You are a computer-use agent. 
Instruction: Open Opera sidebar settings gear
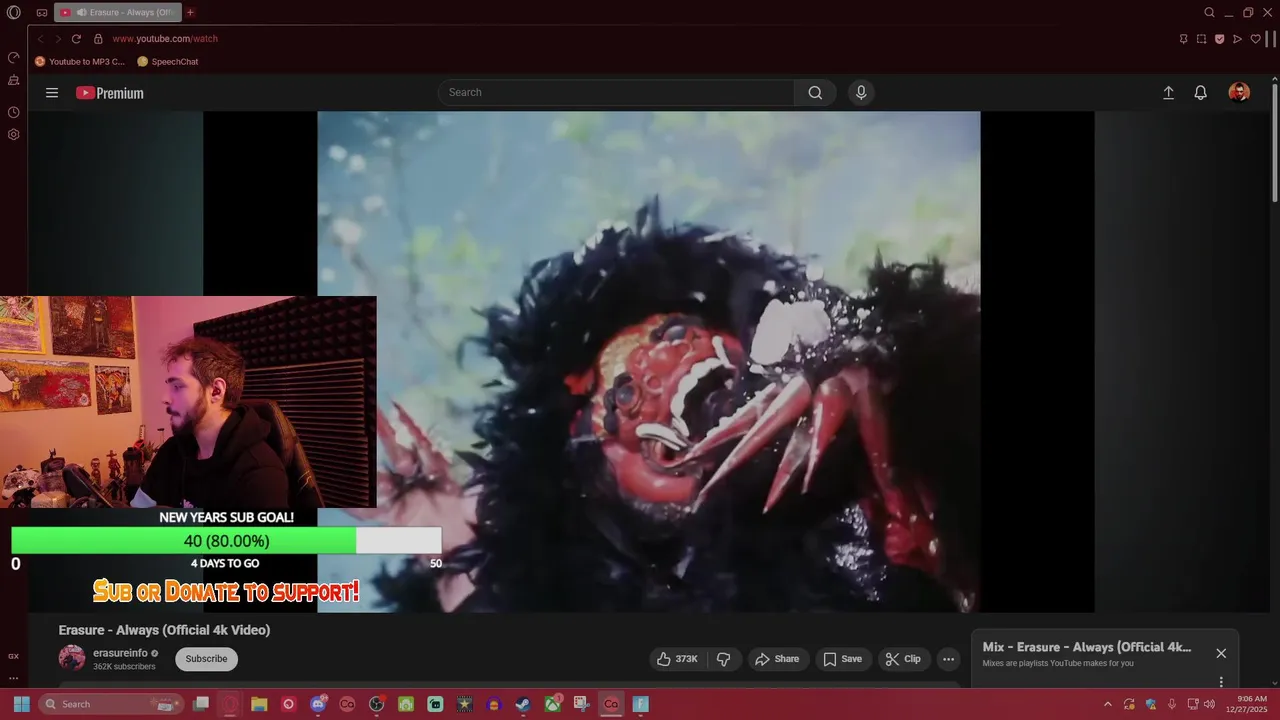(x=14, y=134)
